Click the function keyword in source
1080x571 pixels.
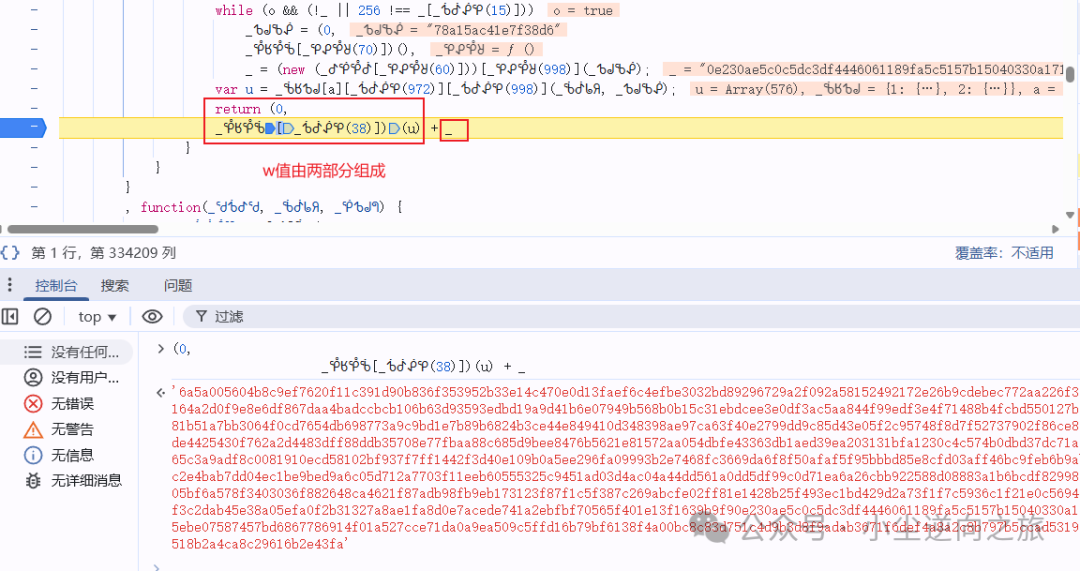point(171,207)
